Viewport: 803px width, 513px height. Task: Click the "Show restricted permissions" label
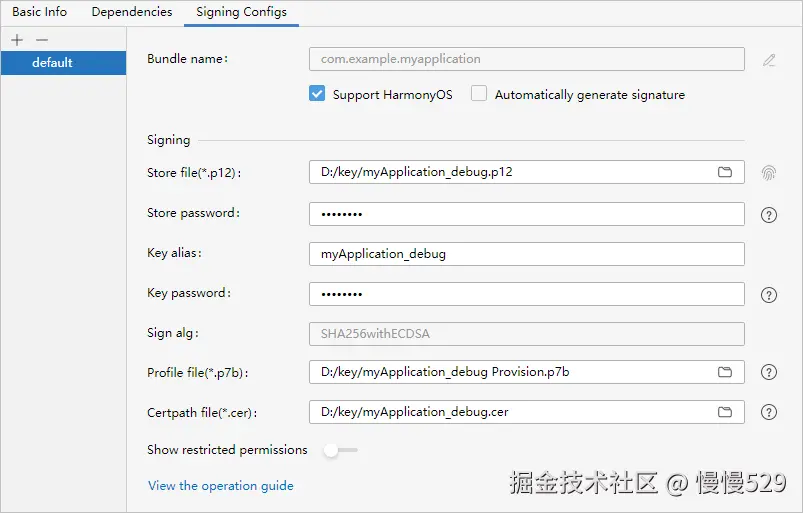coord(227,450)
